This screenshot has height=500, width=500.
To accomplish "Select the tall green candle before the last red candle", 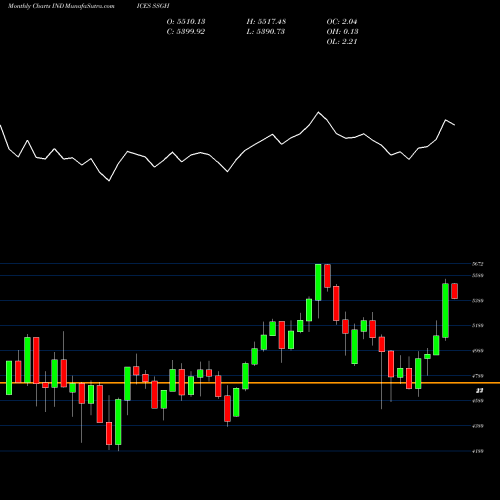I will (x=445, y=310).
